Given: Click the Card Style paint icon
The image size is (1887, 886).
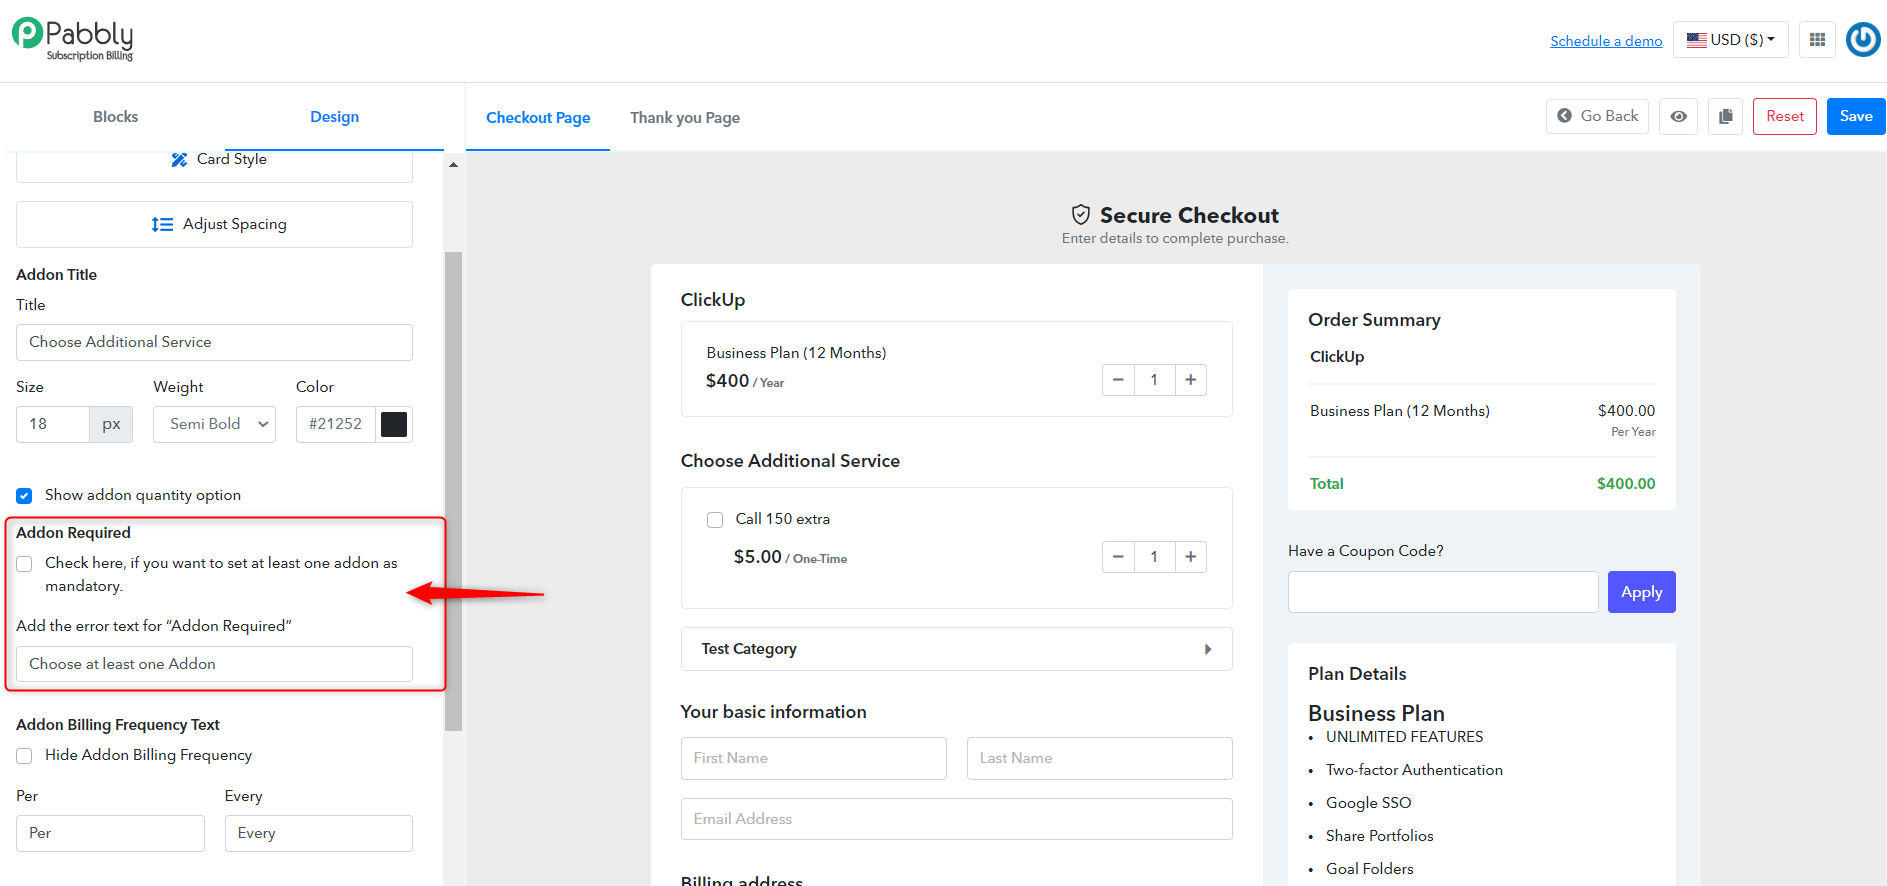Looking at the screenshot, I should click(179, 159).
